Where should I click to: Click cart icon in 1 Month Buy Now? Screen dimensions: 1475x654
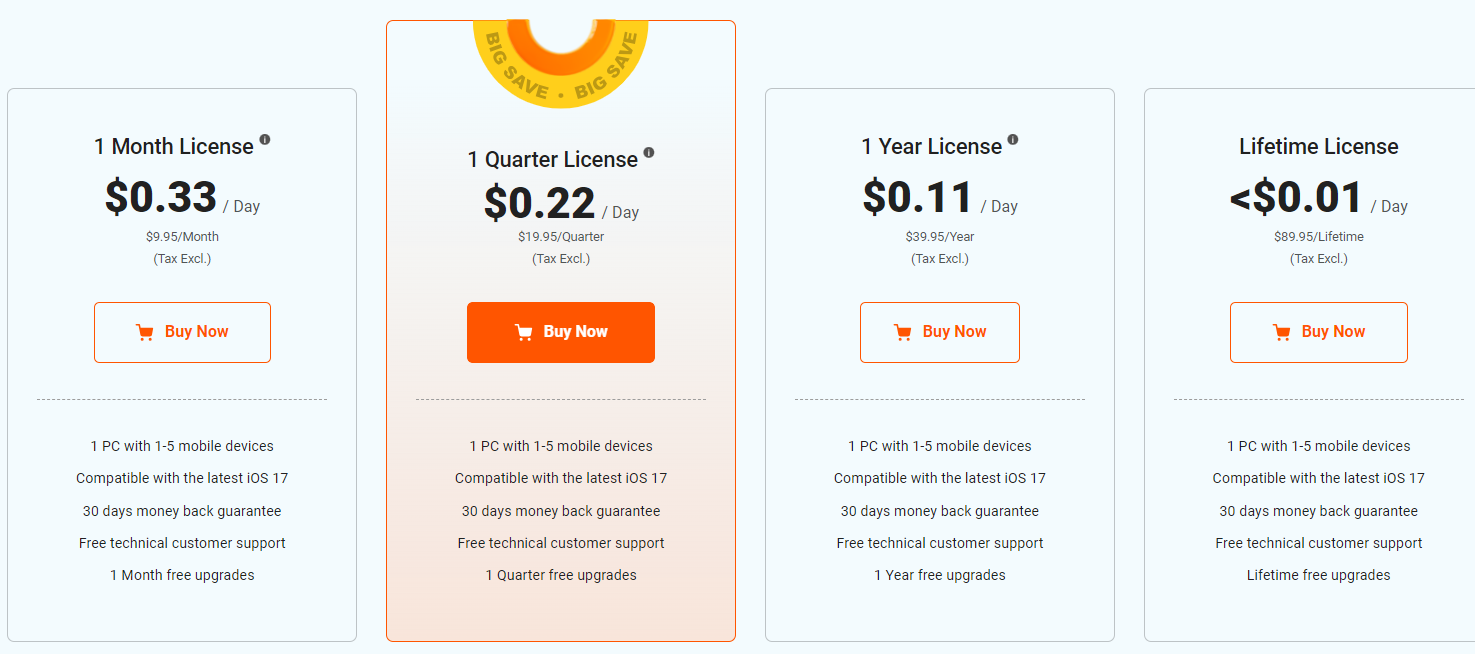point(145,332)
